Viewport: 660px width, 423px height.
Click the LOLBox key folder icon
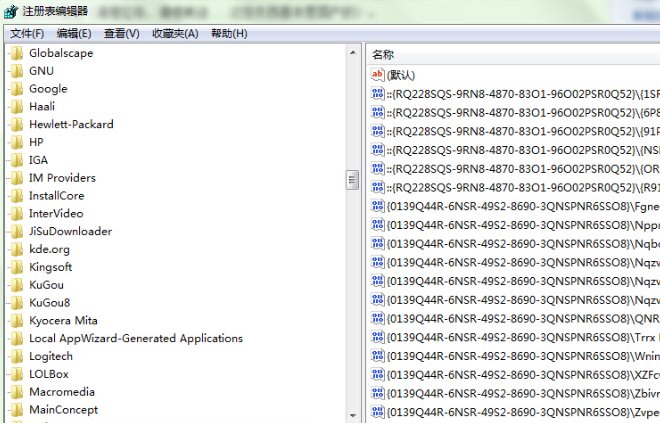click(x=16, y=374)
